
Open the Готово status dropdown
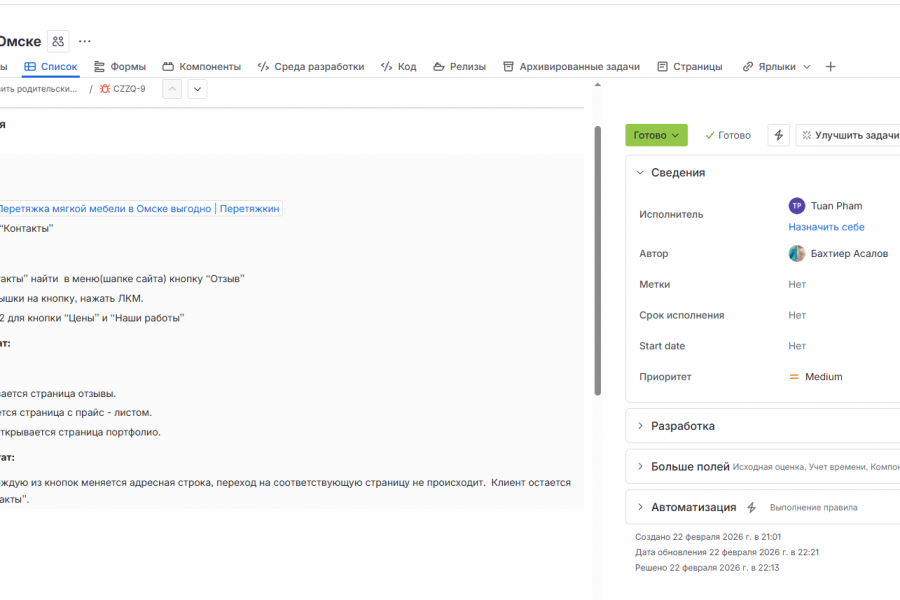pos(656,135)
